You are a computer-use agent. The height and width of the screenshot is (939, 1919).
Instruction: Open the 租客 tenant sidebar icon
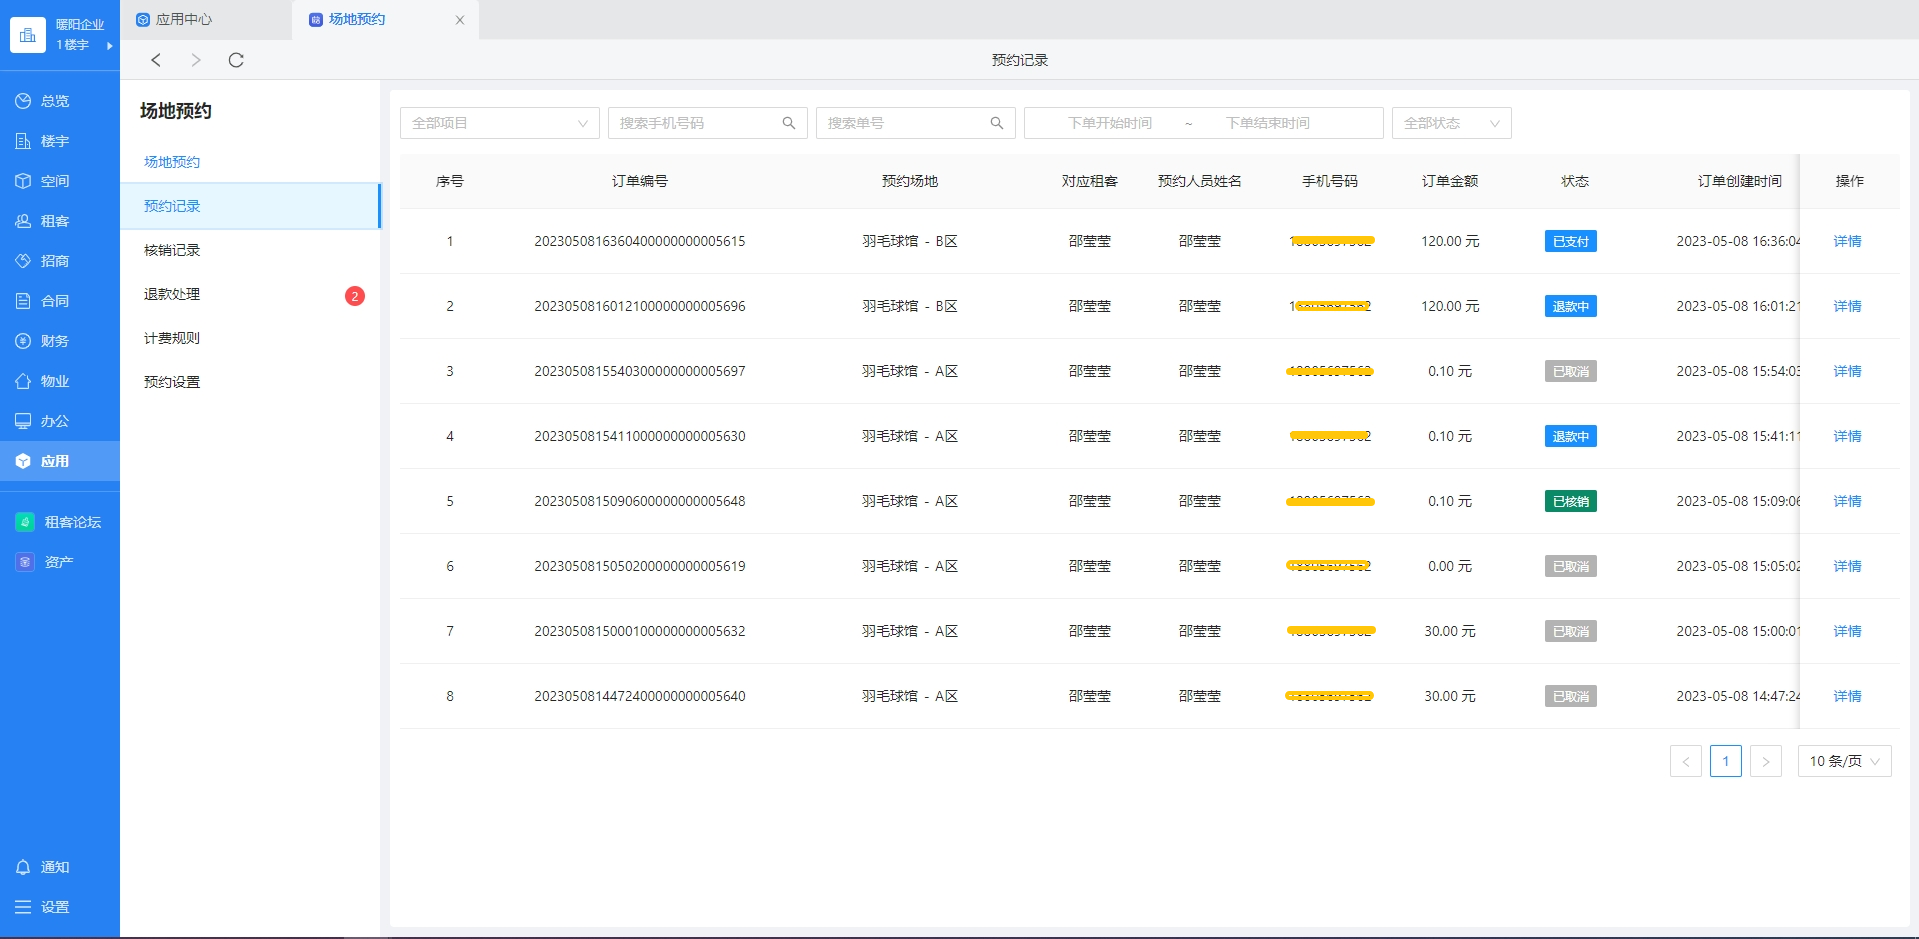tap(23, 221)
